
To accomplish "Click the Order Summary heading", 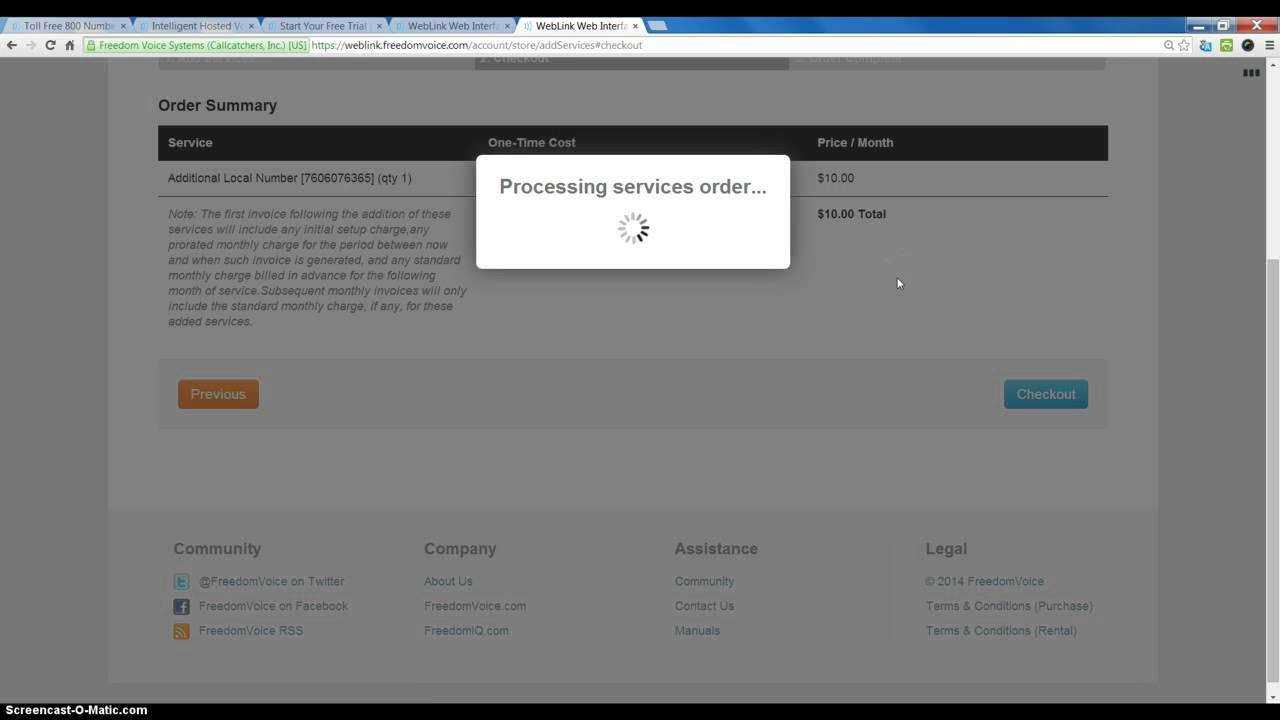I will [x=217, y=105].
